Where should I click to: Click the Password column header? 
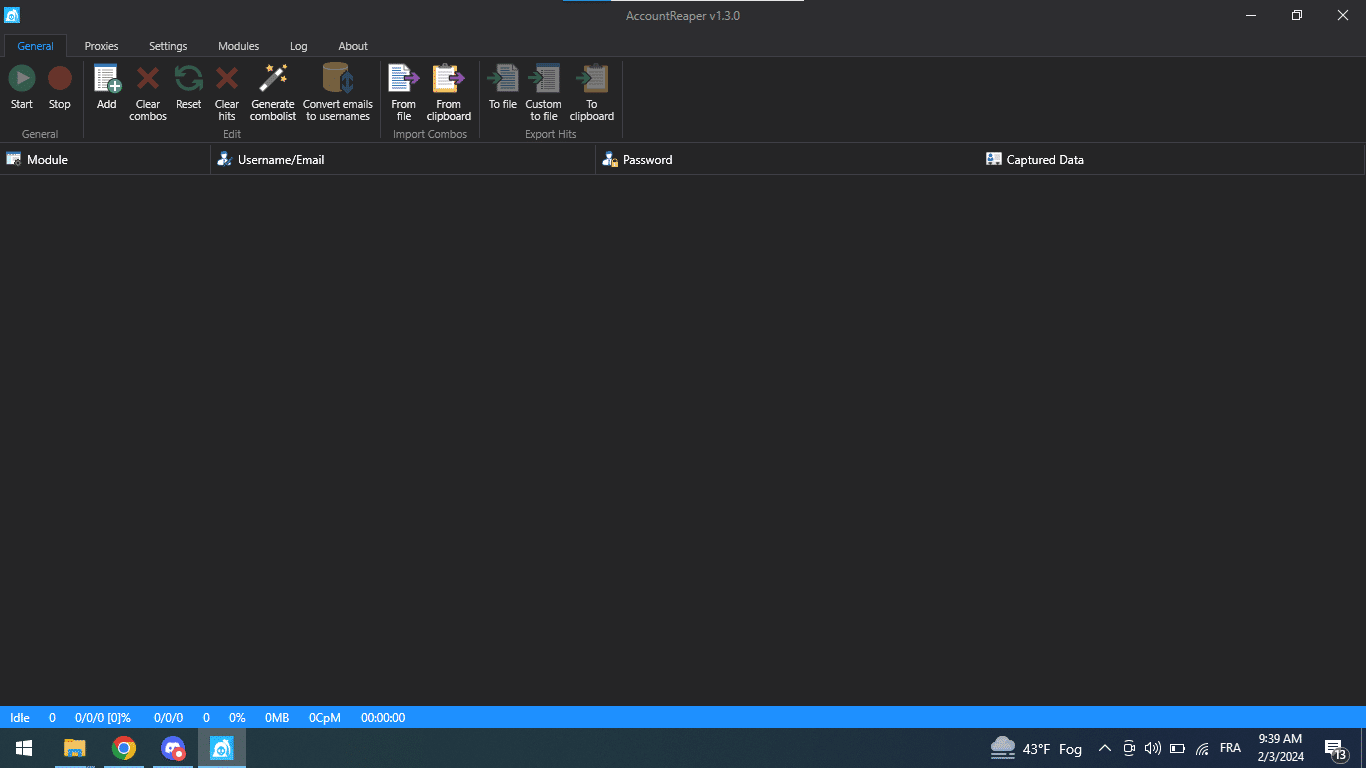[x=787, y=159]
